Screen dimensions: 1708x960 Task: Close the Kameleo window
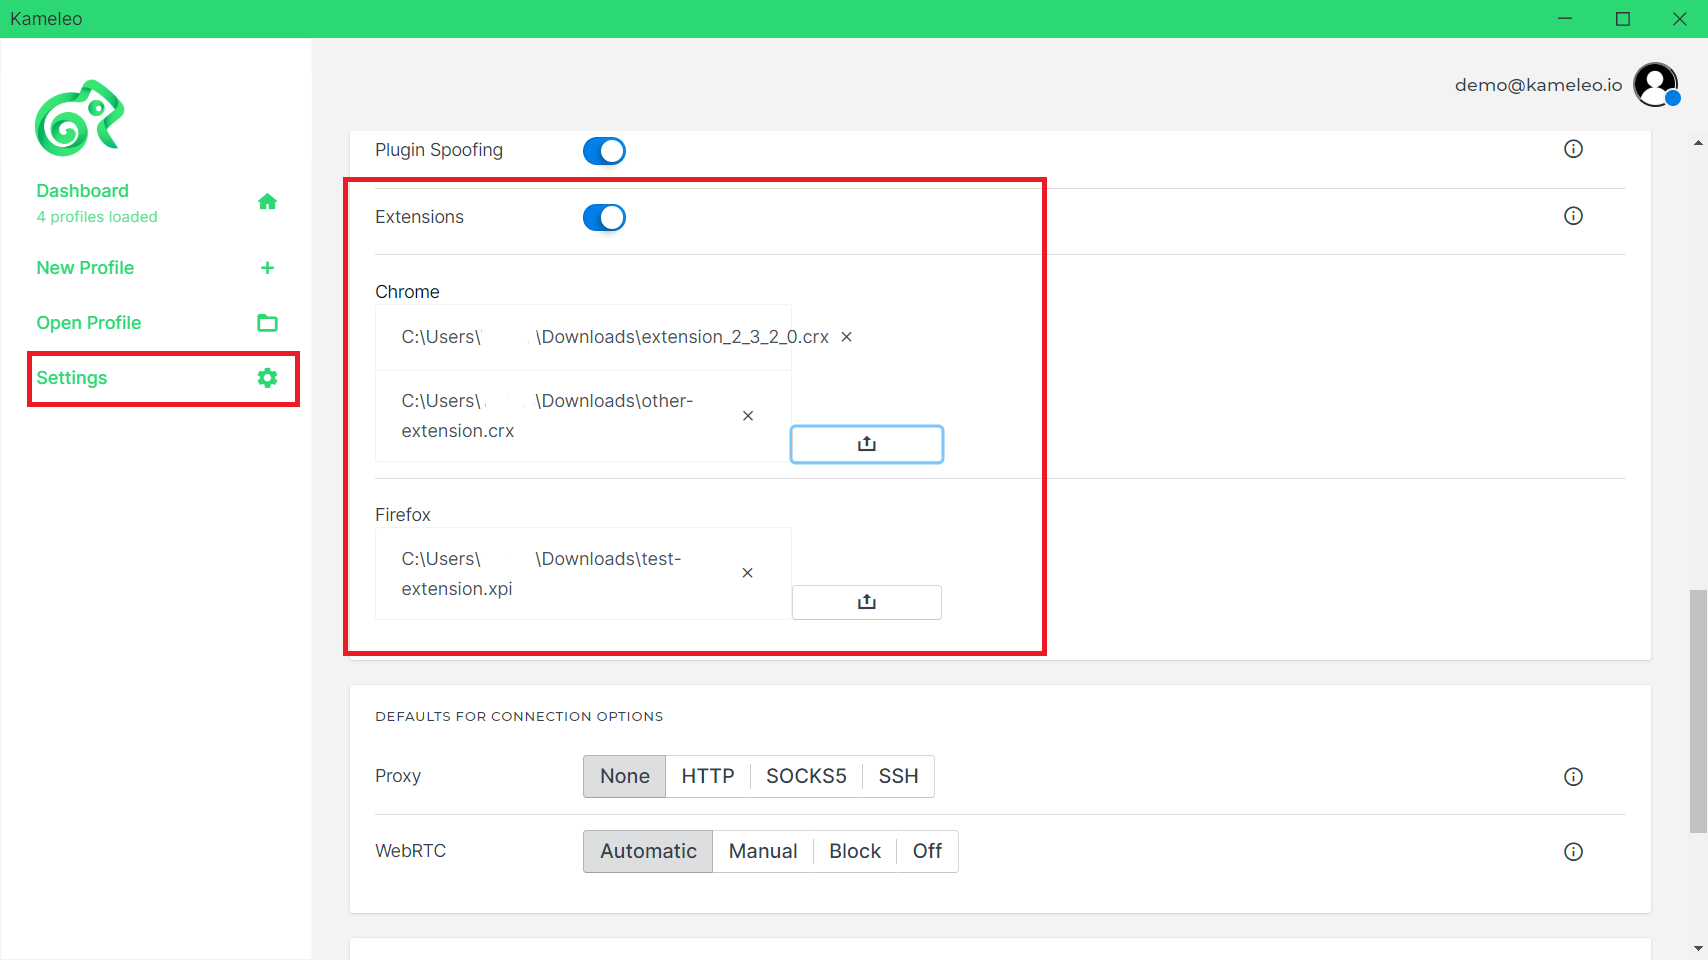click(1680, 19)
